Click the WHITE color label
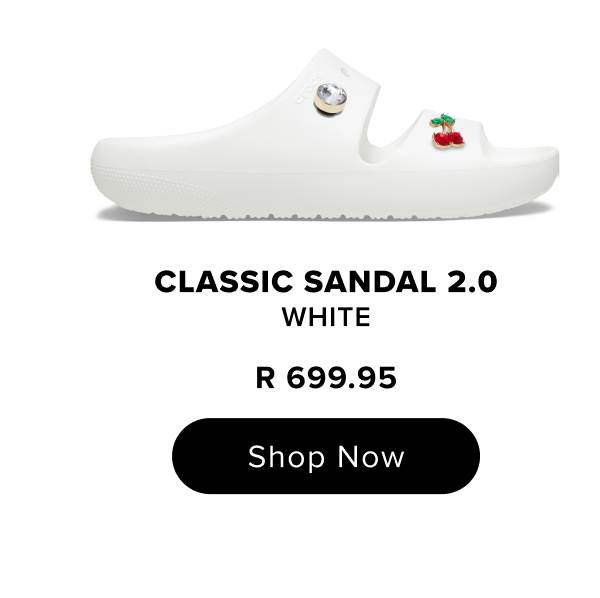This screenshot has height=598, width=600. click(x=326, y=317)
